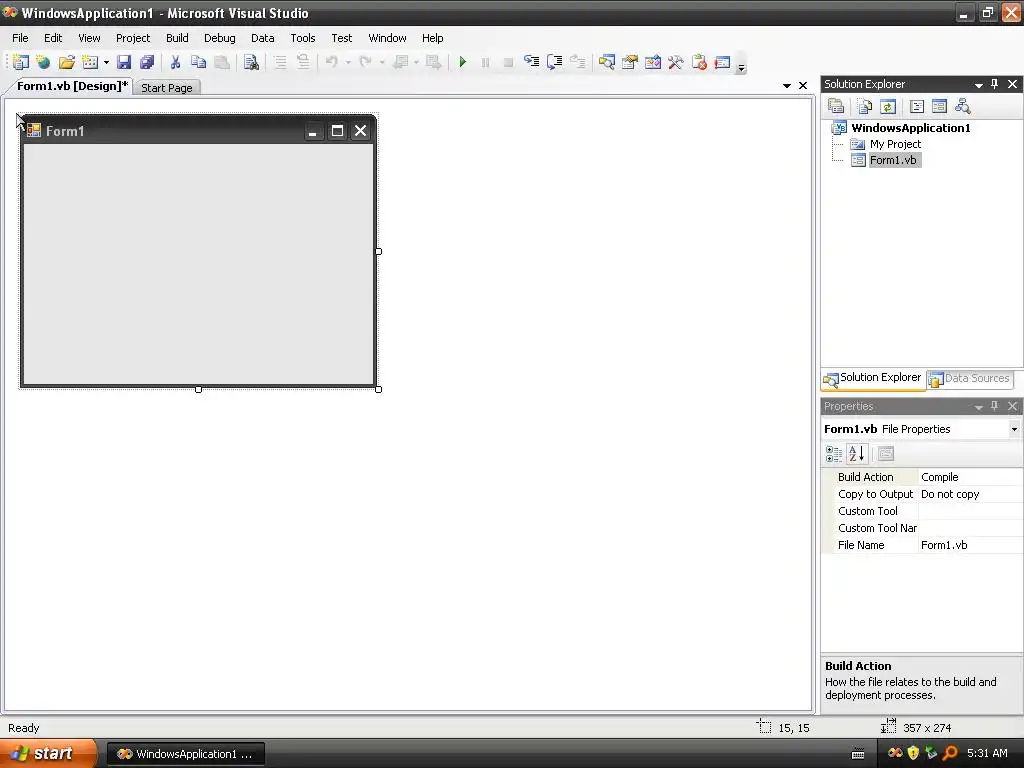Click View Code icon in Solution Explorer
Screen dimensions: 1024x768
(x=916, y=106)
